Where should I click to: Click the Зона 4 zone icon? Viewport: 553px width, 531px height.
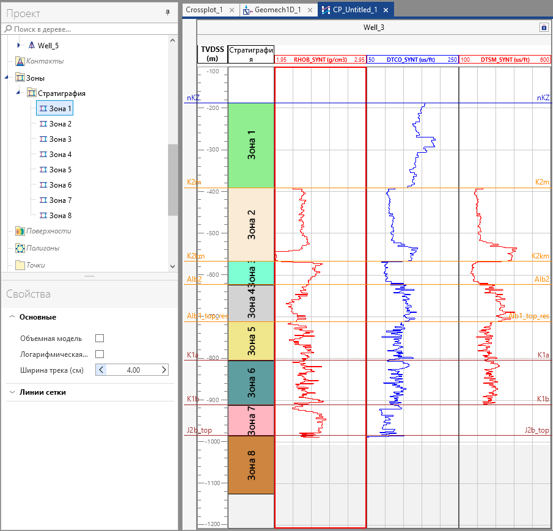click(x=43, y=154)
